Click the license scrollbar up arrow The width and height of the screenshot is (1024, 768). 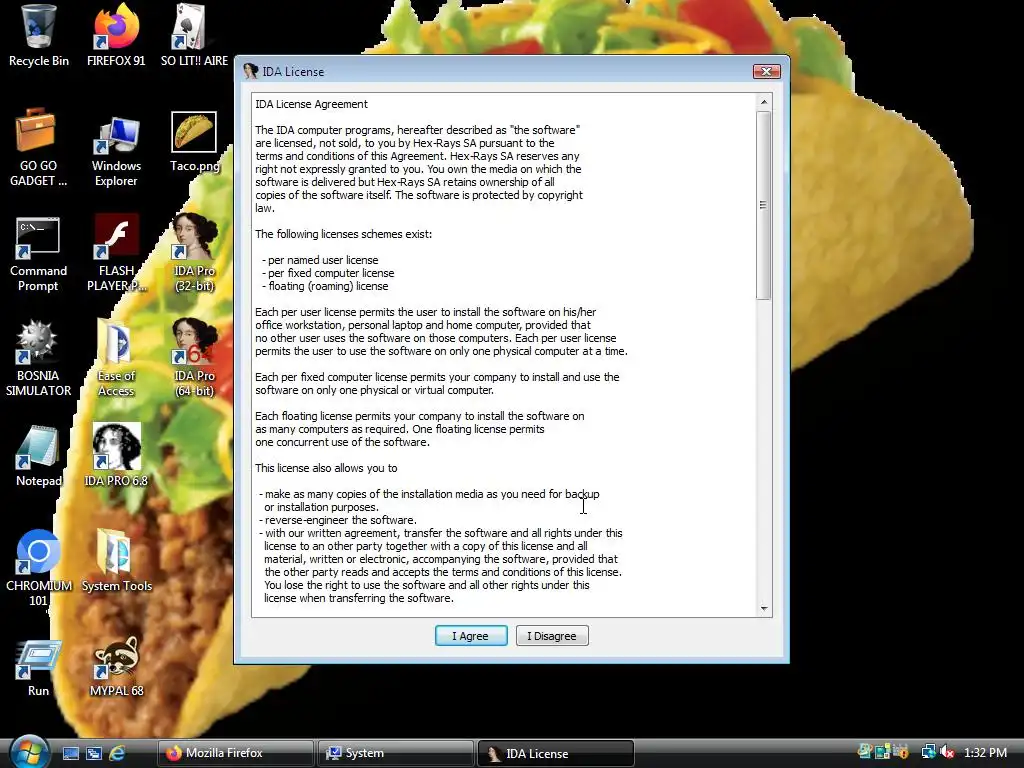[x=763, y=102]
